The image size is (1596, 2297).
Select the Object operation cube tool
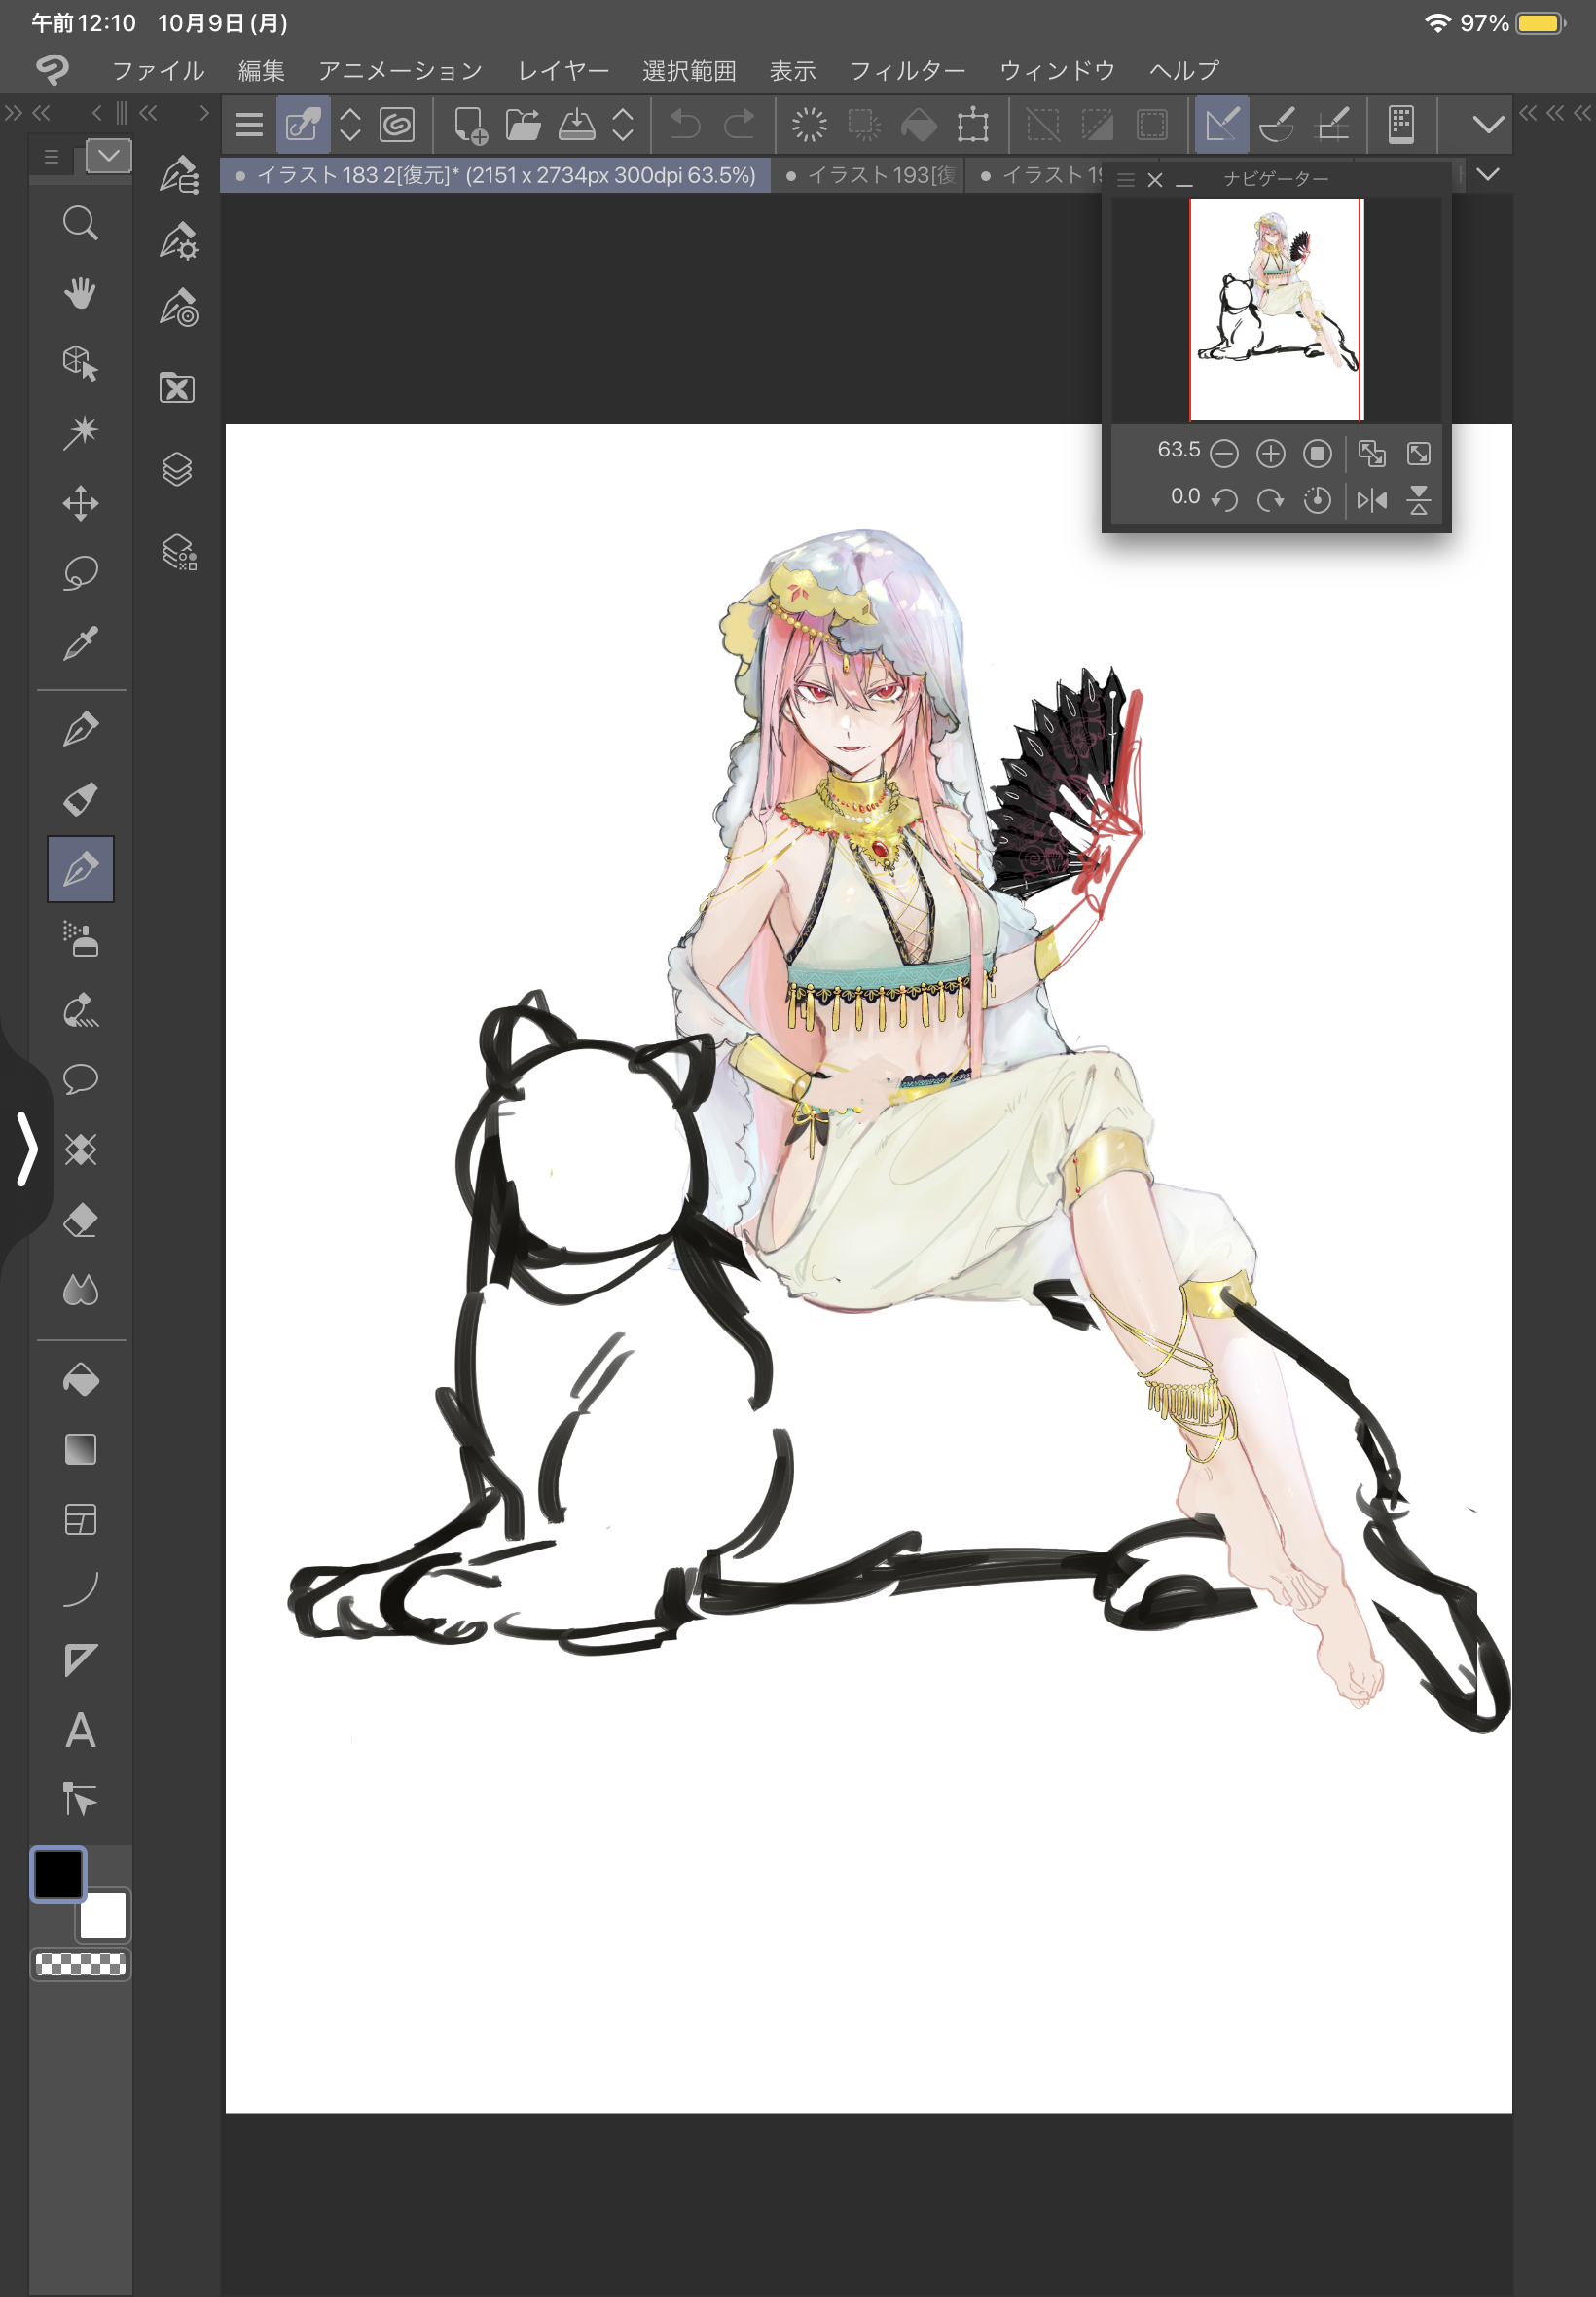coord(80,363)
